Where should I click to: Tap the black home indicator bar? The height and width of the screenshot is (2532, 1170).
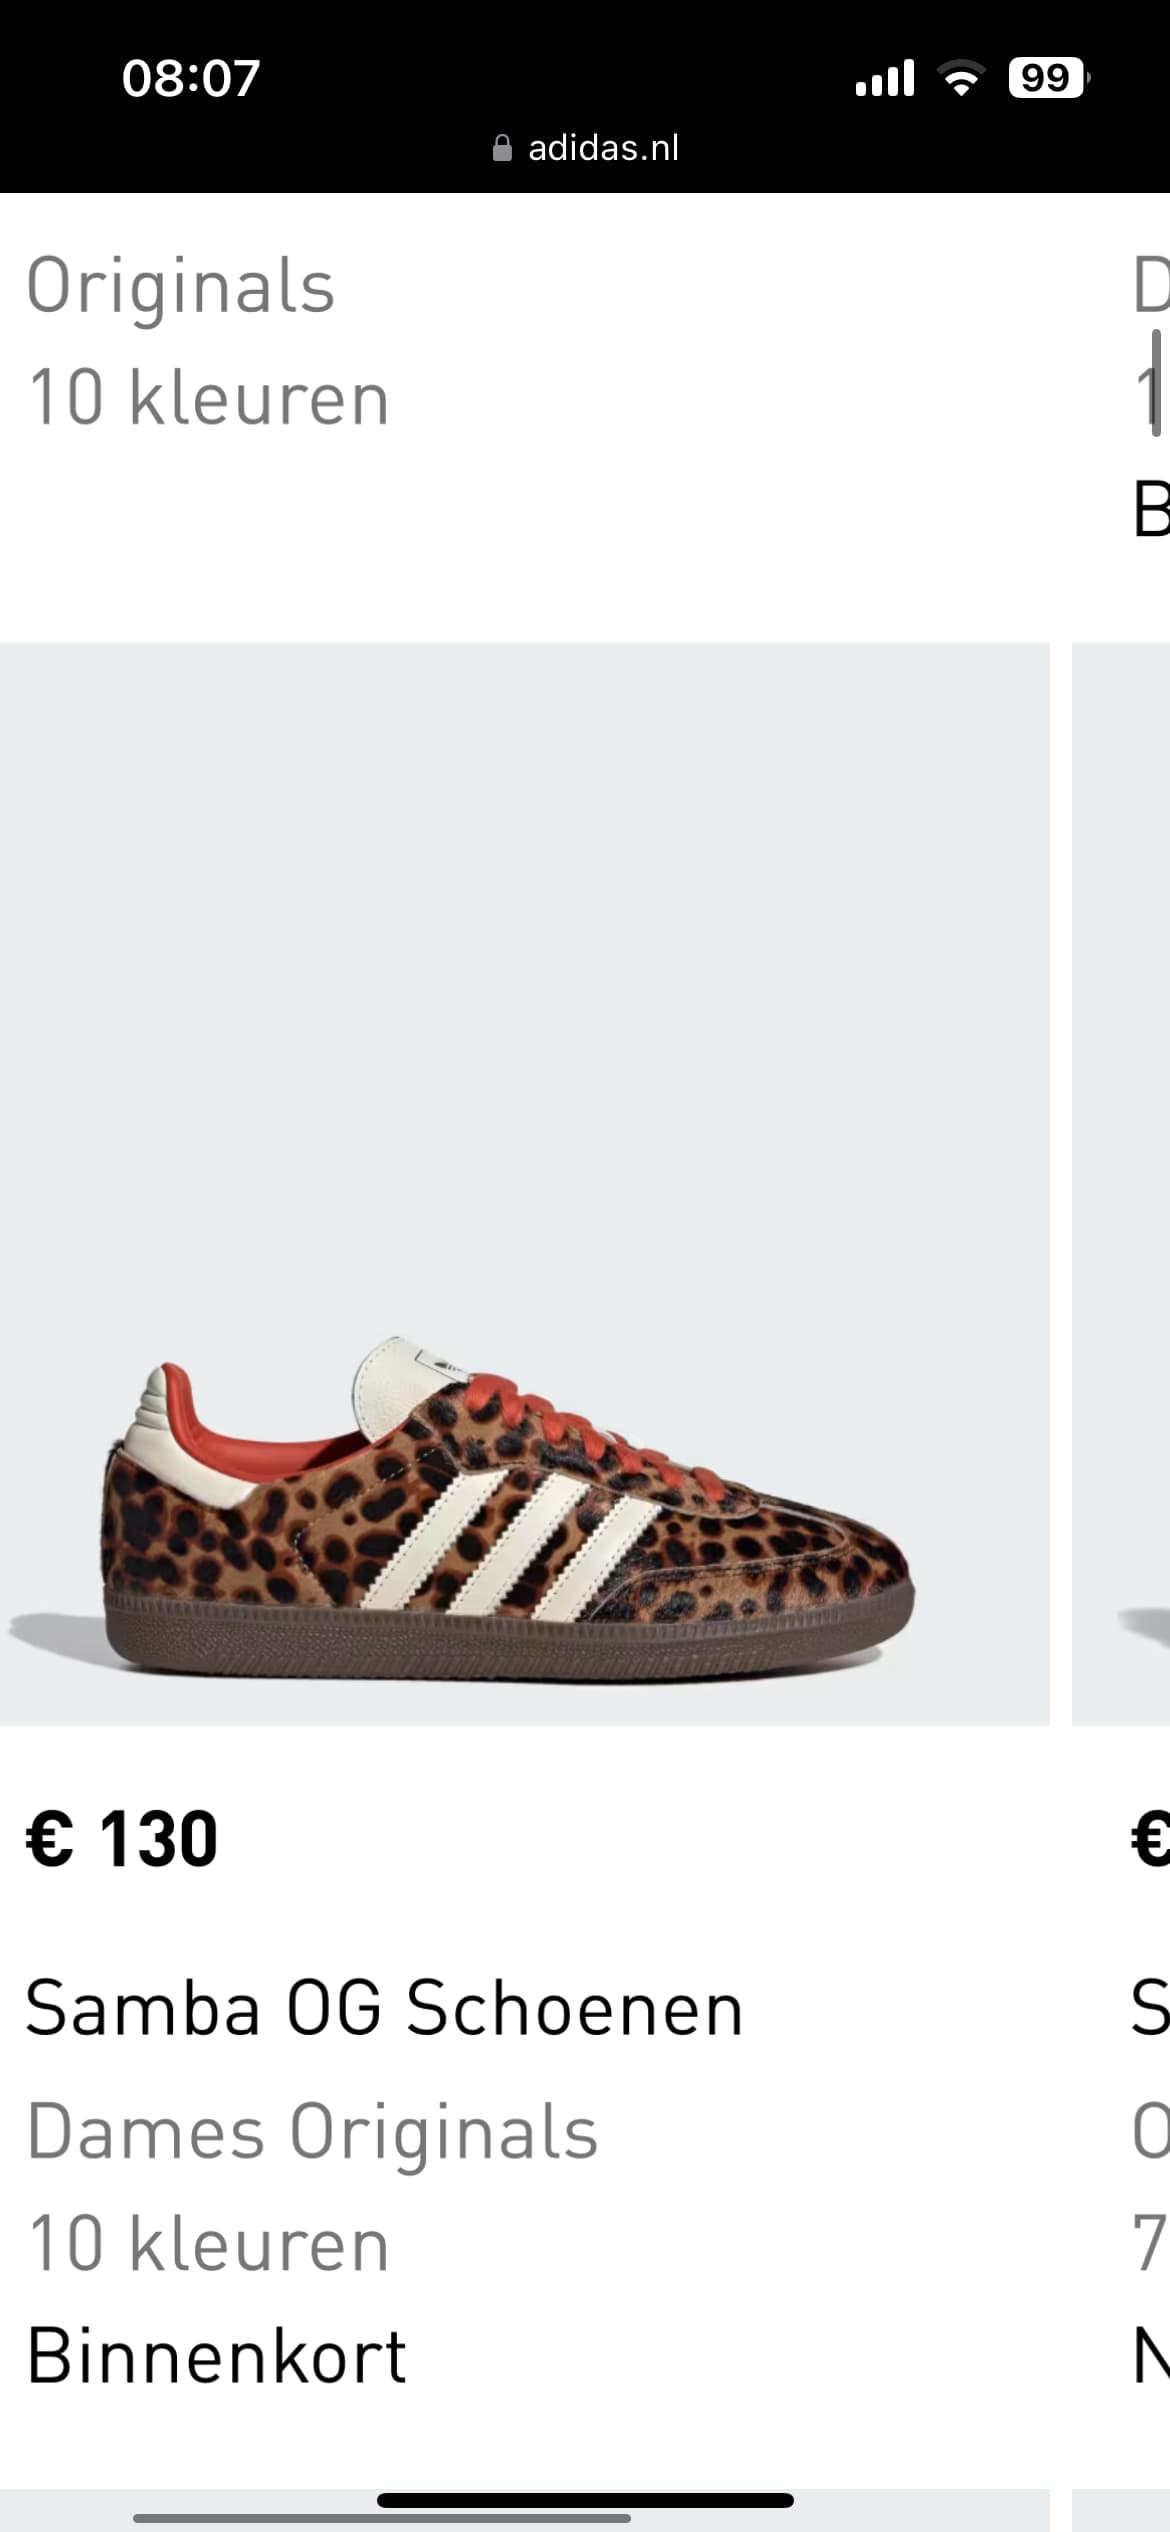[x=585, y=2501]
